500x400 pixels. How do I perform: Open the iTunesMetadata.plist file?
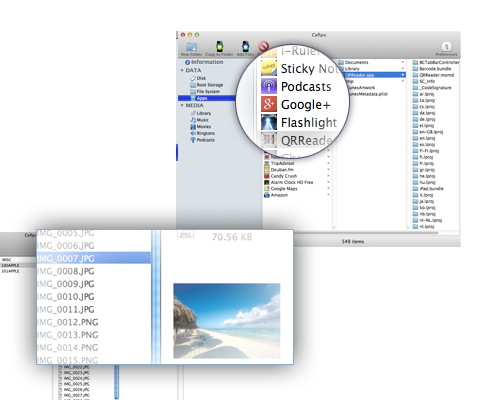click(x=368, y=94)
